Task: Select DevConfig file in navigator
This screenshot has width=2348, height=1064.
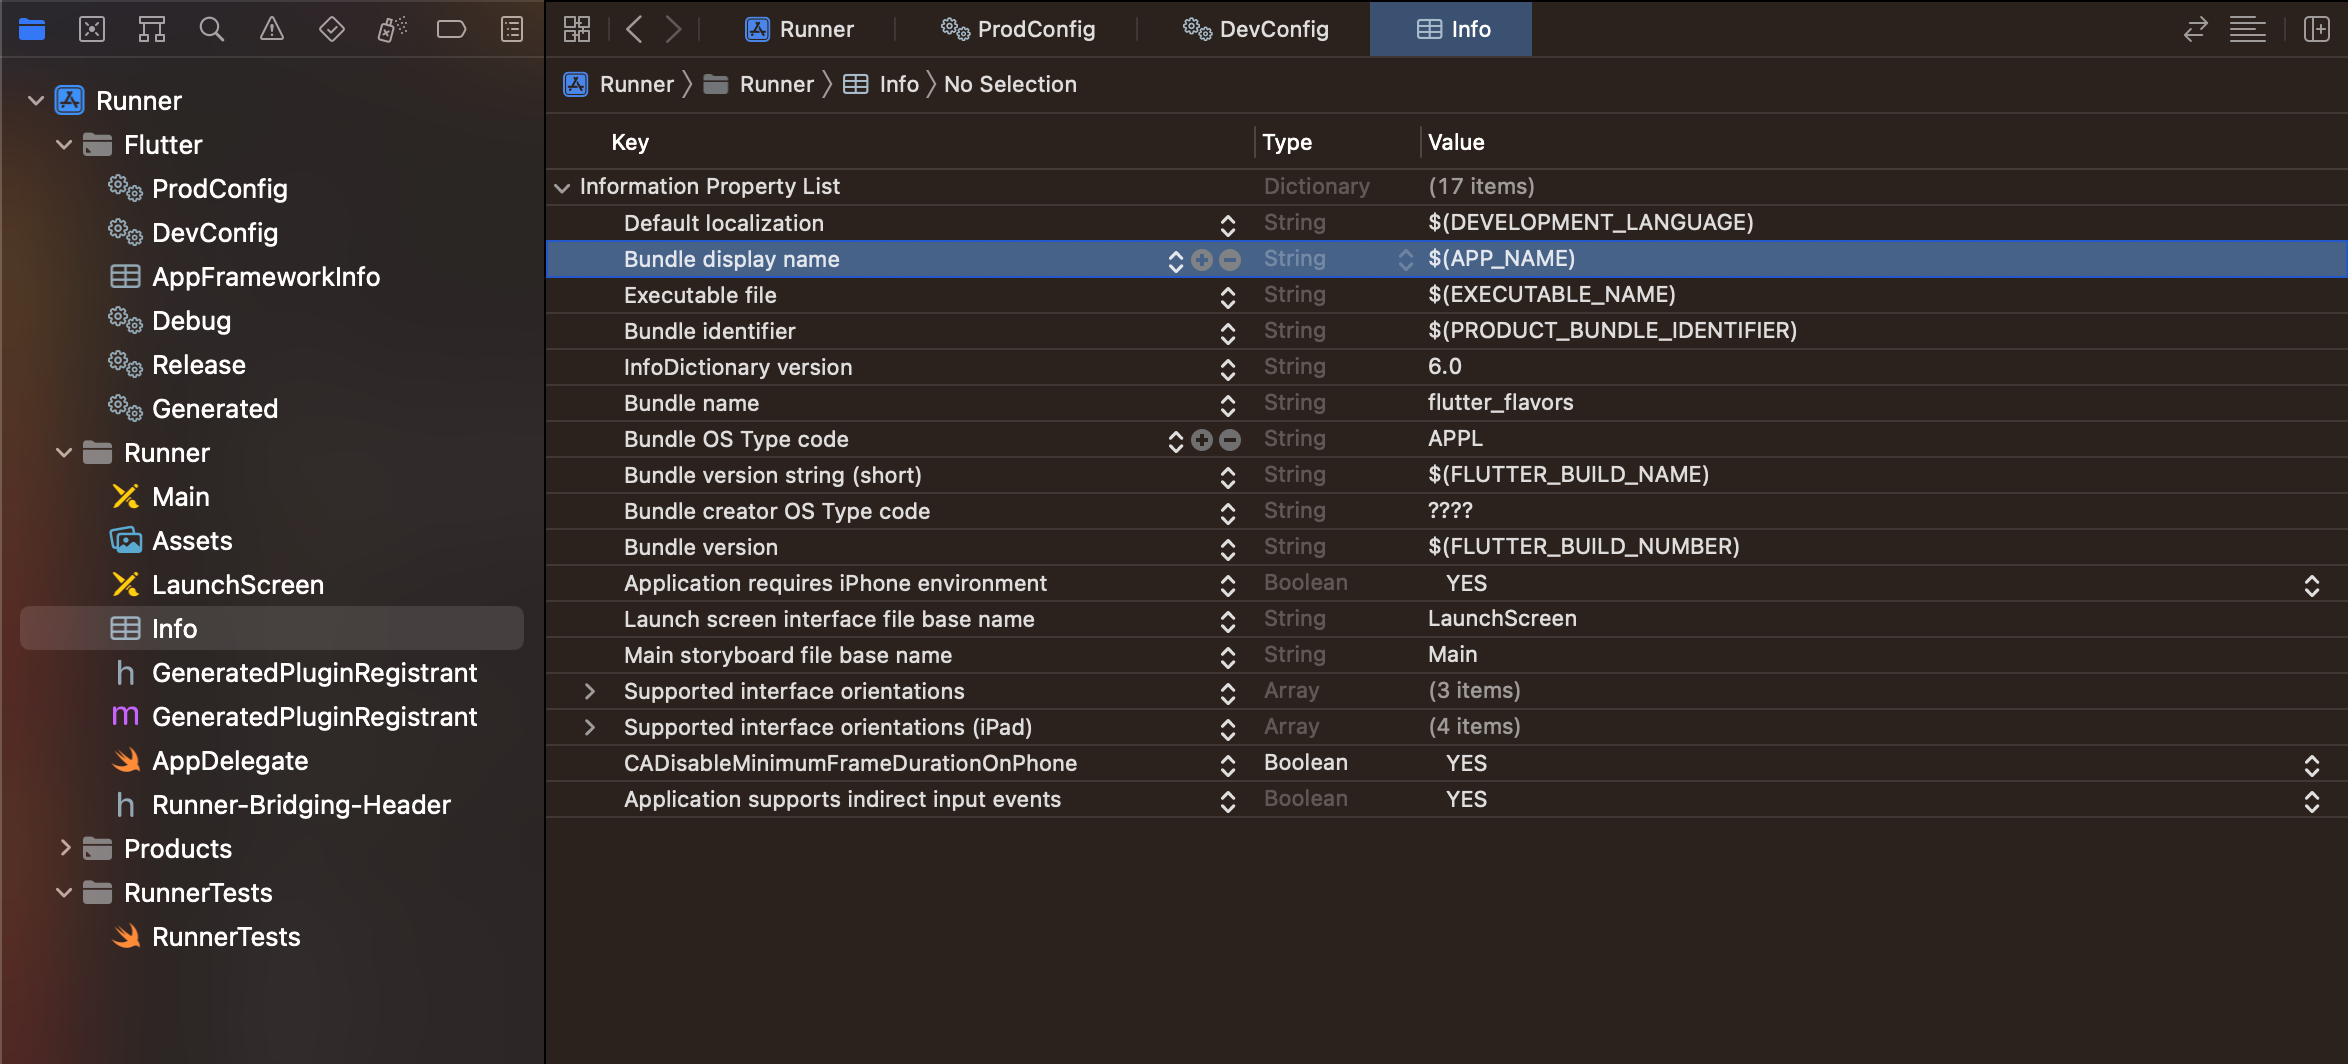Action: (x=193, y=232)
